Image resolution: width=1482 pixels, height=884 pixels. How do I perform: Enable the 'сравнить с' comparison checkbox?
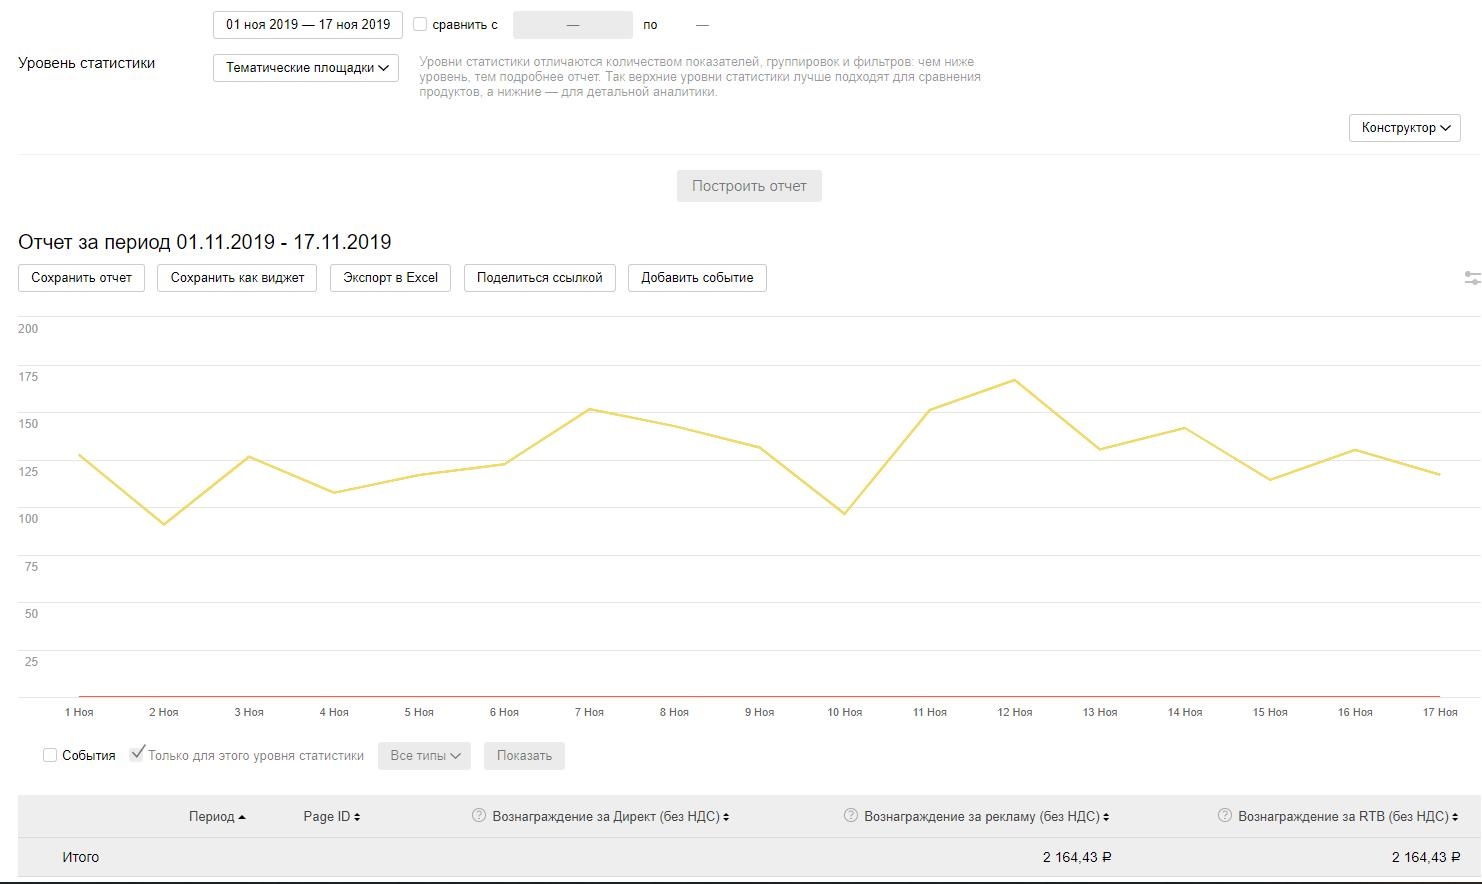tap(420, 24)
